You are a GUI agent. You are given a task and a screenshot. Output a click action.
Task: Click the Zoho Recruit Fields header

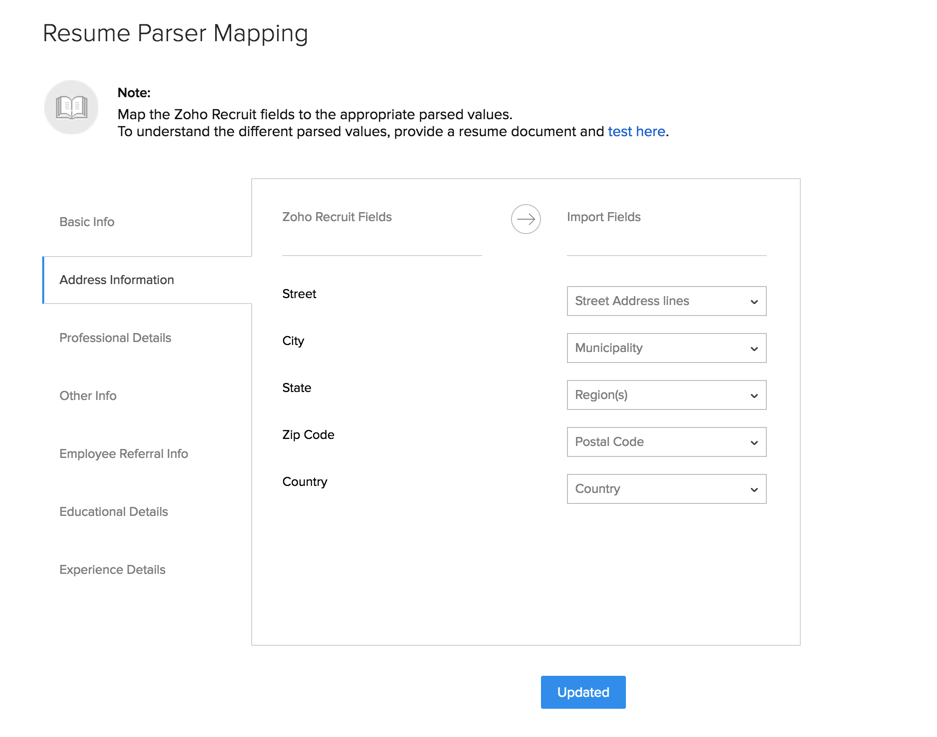[x=337, y=217]
